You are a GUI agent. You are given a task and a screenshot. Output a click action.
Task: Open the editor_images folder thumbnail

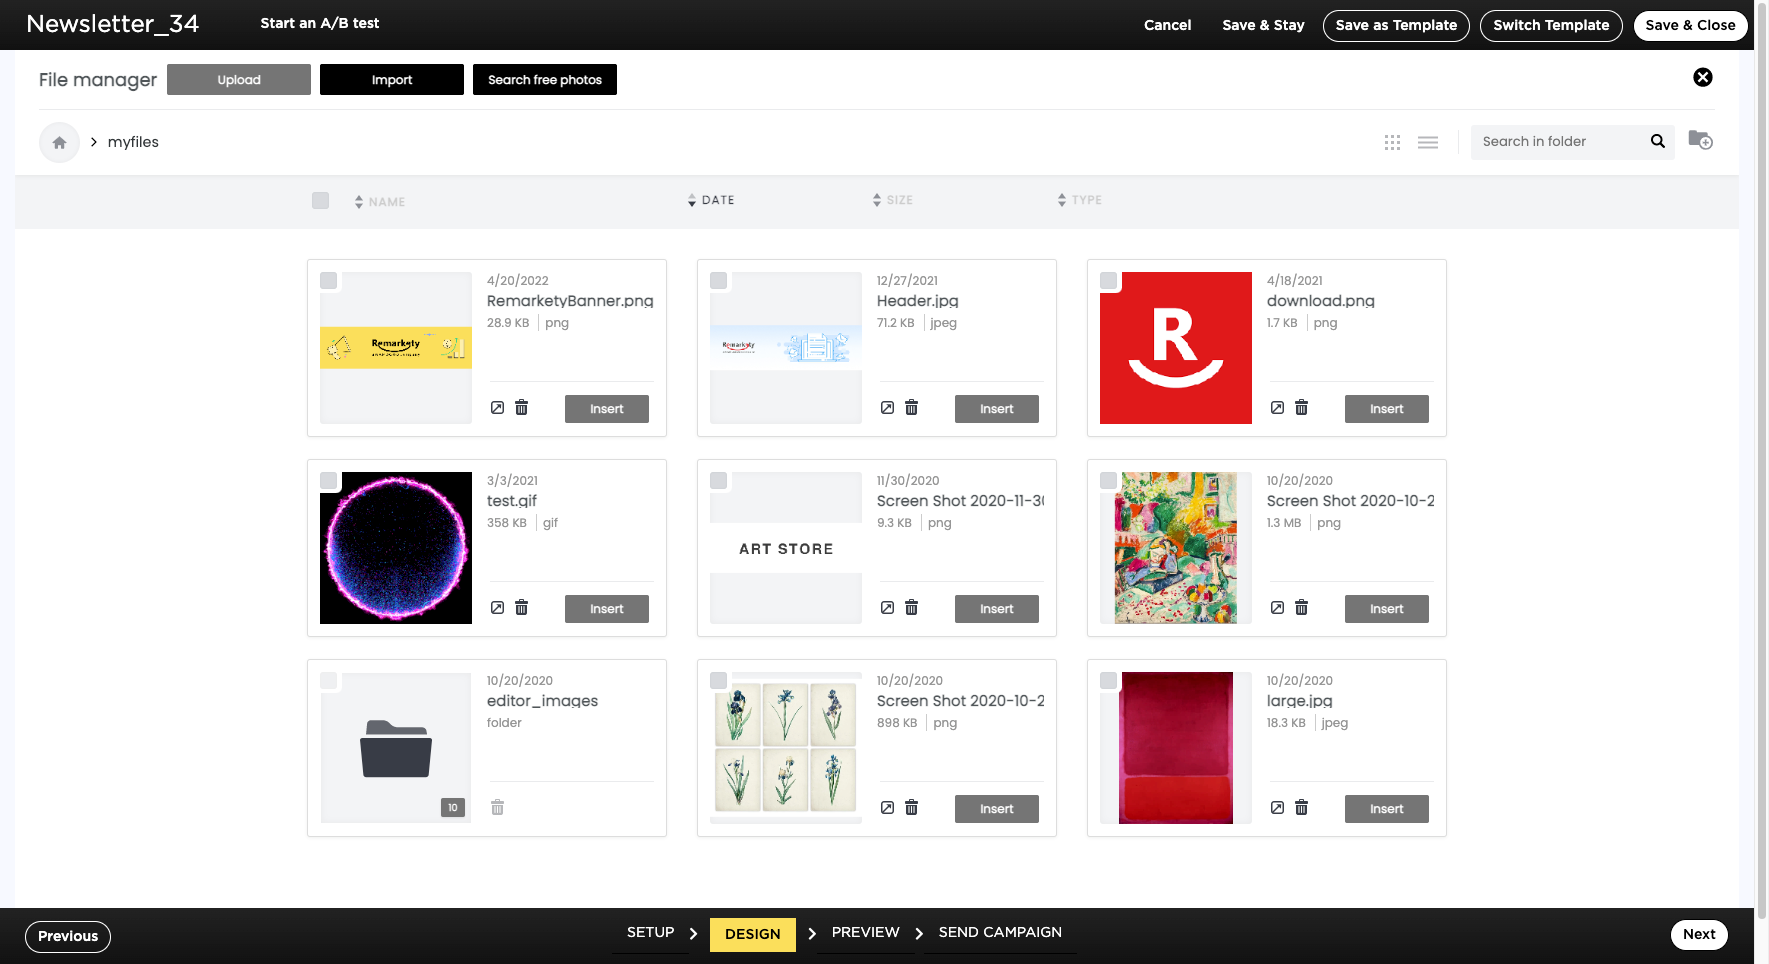(396, 748)
